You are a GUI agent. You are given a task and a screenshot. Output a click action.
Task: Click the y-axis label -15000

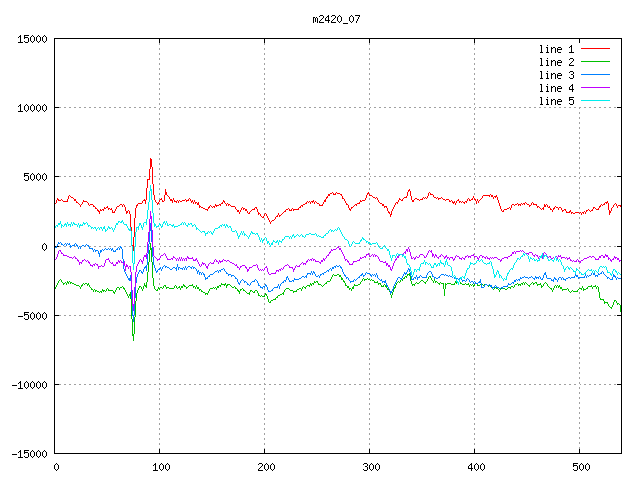coord(29,454)
